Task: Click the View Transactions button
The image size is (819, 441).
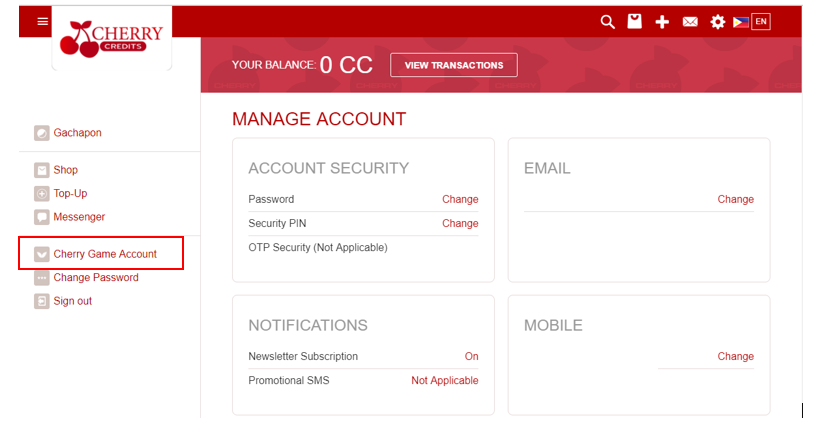Action: coord(454,65)
